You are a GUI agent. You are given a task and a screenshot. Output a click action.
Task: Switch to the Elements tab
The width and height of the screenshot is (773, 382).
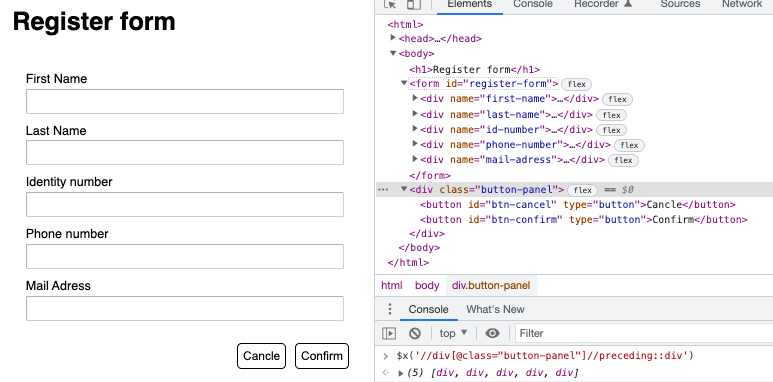pos(469,4)
